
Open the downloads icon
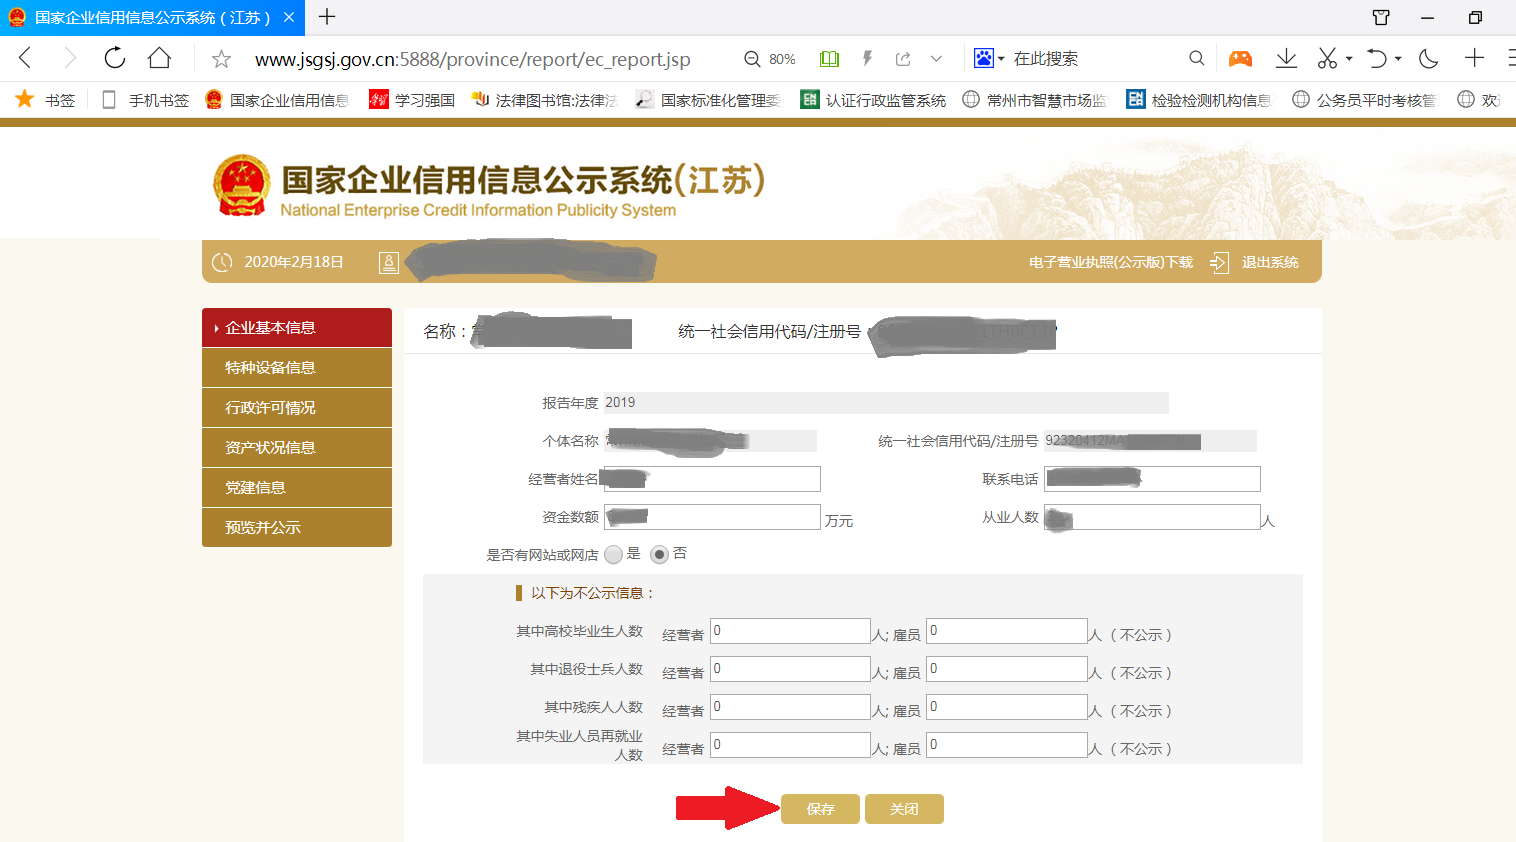(x=1286, y=58)
